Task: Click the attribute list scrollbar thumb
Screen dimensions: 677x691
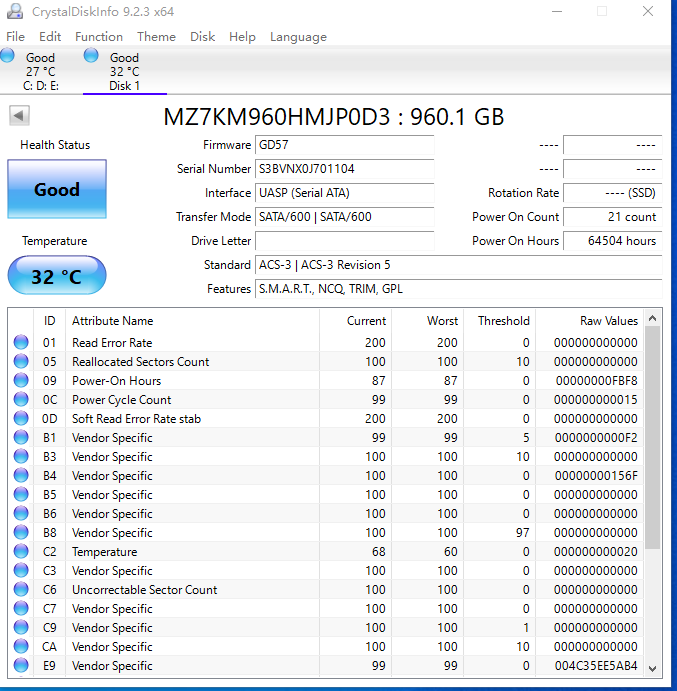Action: (x=653, y=438)
